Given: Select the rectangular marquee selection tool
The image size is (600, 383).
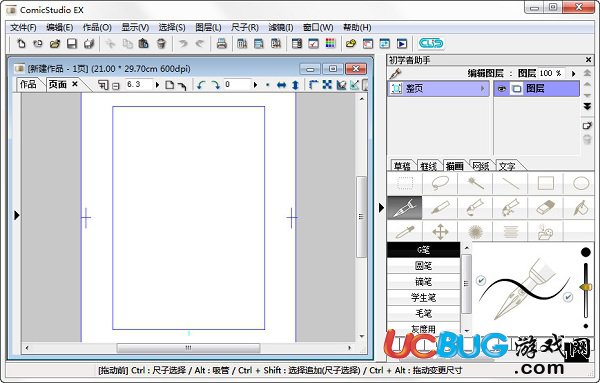Looking at the screenshot, I should coord(405,183).
